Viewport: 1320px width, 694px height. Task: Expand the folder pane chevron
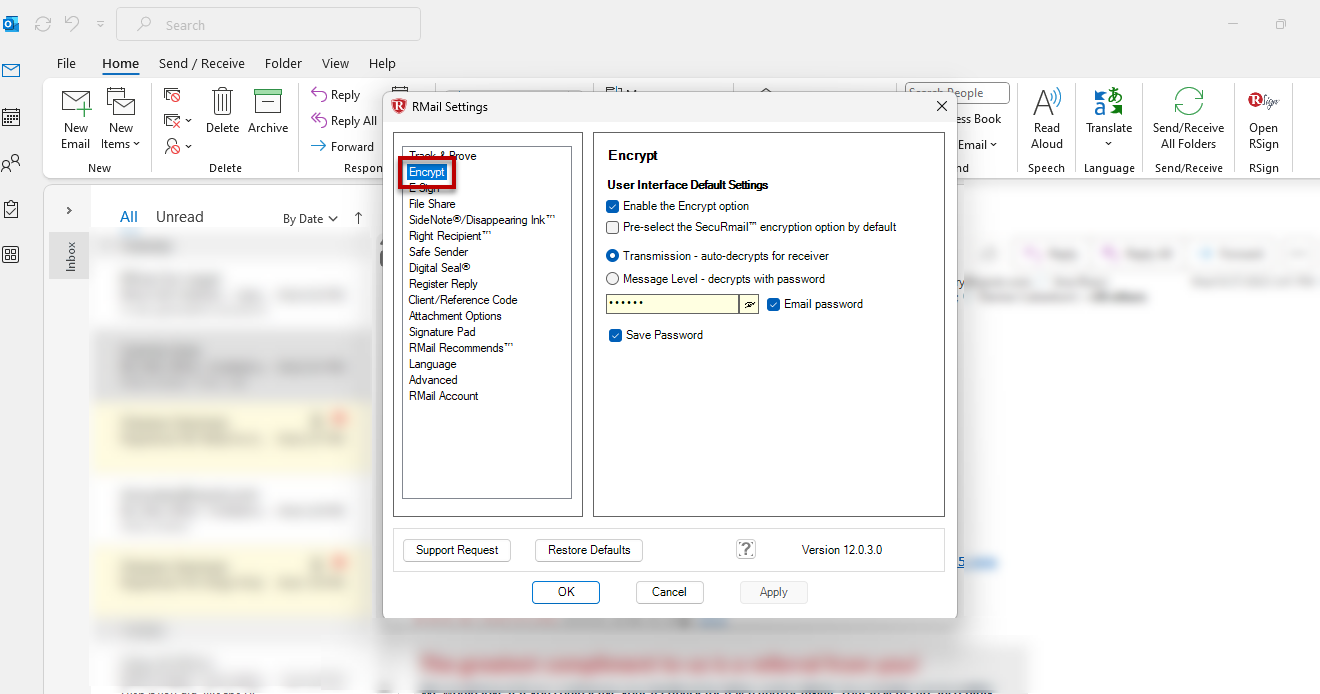69,210
